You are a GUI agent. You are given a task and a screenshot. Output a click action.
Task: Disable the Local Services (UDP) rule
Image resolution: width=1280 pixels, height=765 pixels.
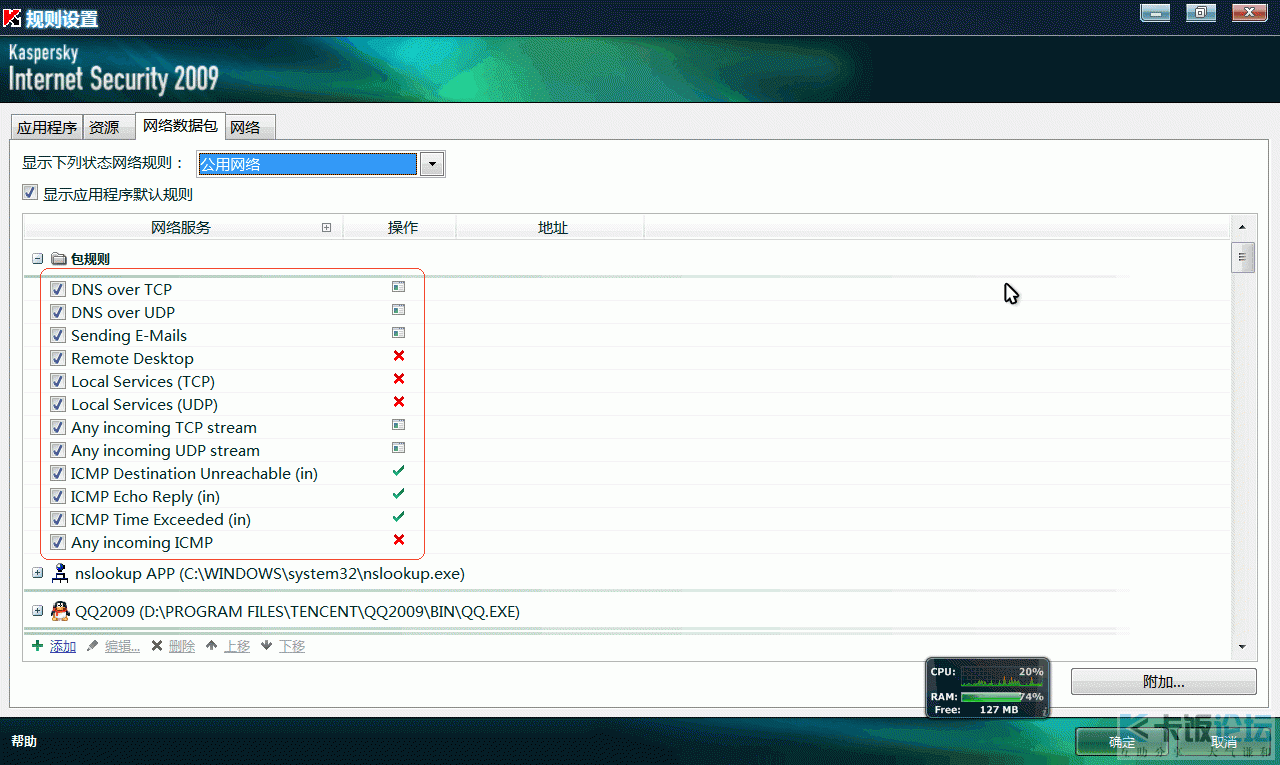tap(58, 404)
